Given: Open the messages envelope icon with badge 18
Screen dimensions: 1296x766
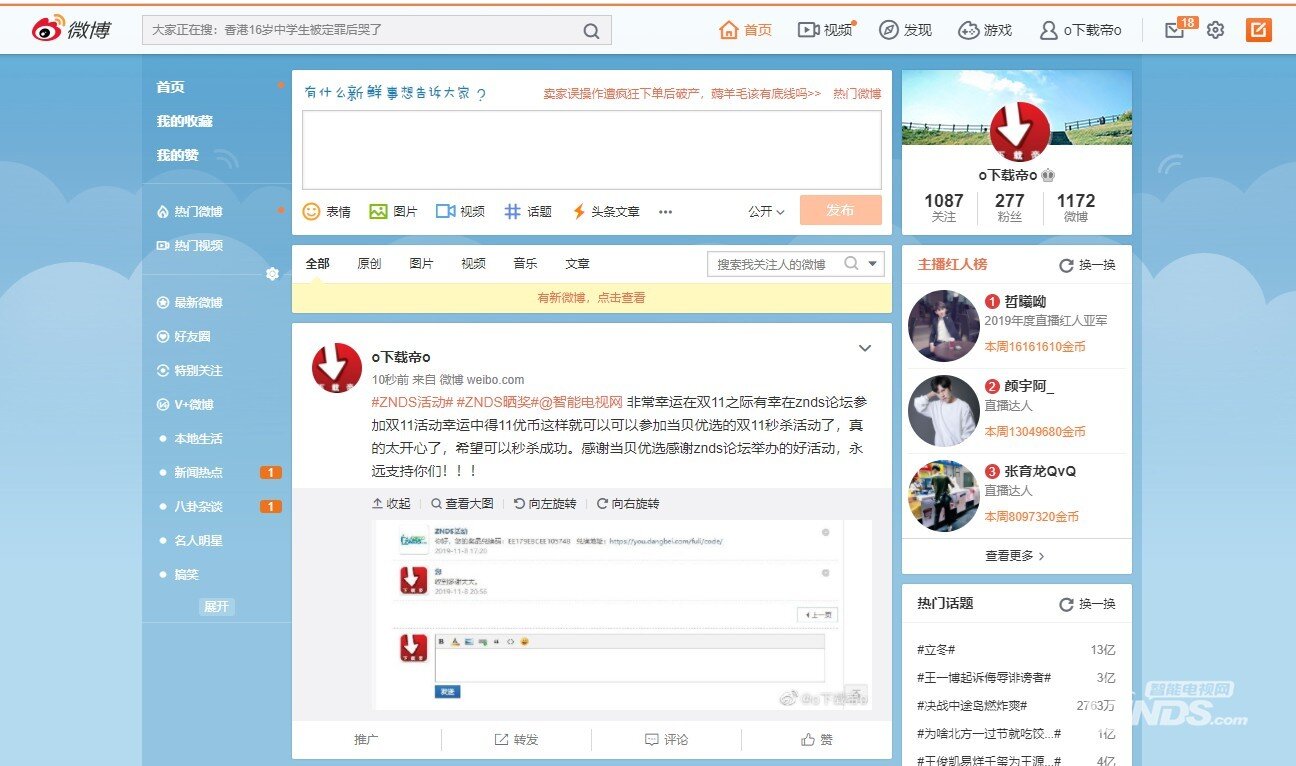Looking at the screenshot, I should (x=1175, y=30).
